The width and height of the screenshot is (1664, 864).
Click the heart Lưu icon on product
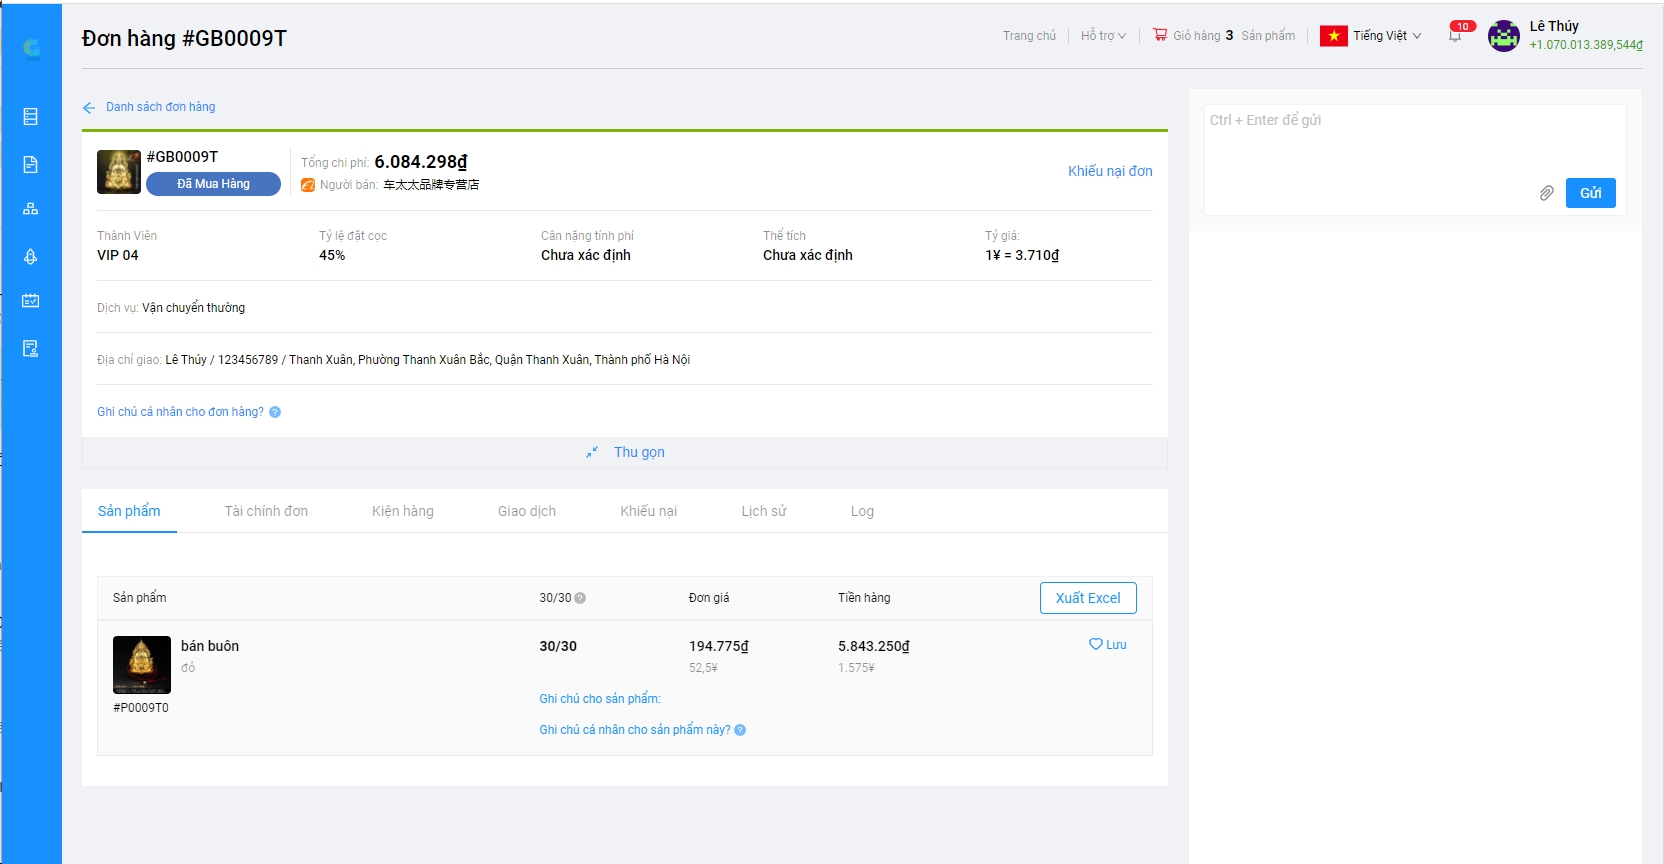(1096, 645)
